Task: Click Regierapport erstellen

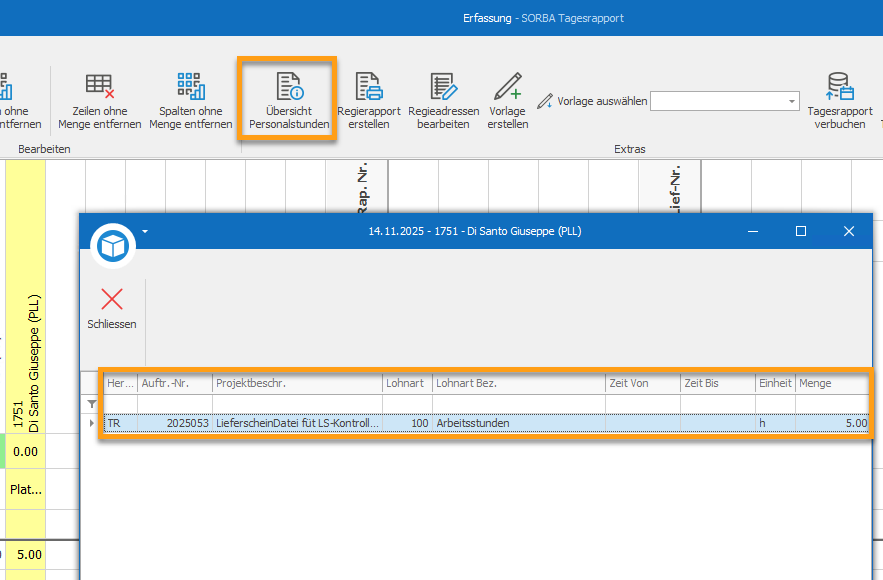Action: point(369,100)
